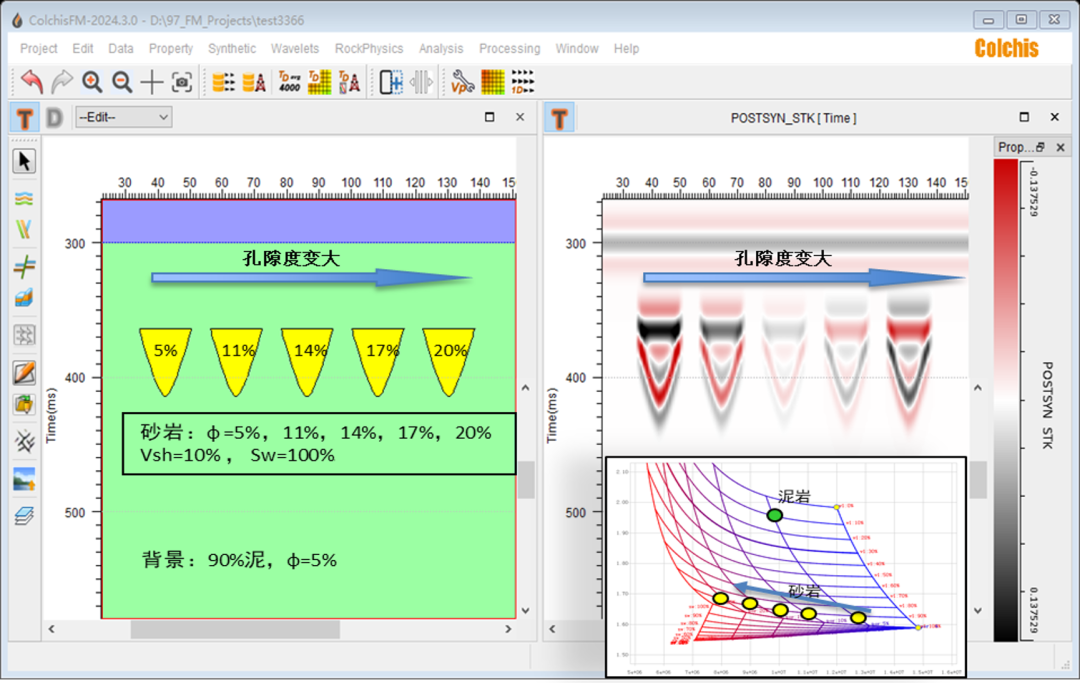Click the left panel horizontal scrollbar thumb

pyautogui.click(x=234, y=630)
